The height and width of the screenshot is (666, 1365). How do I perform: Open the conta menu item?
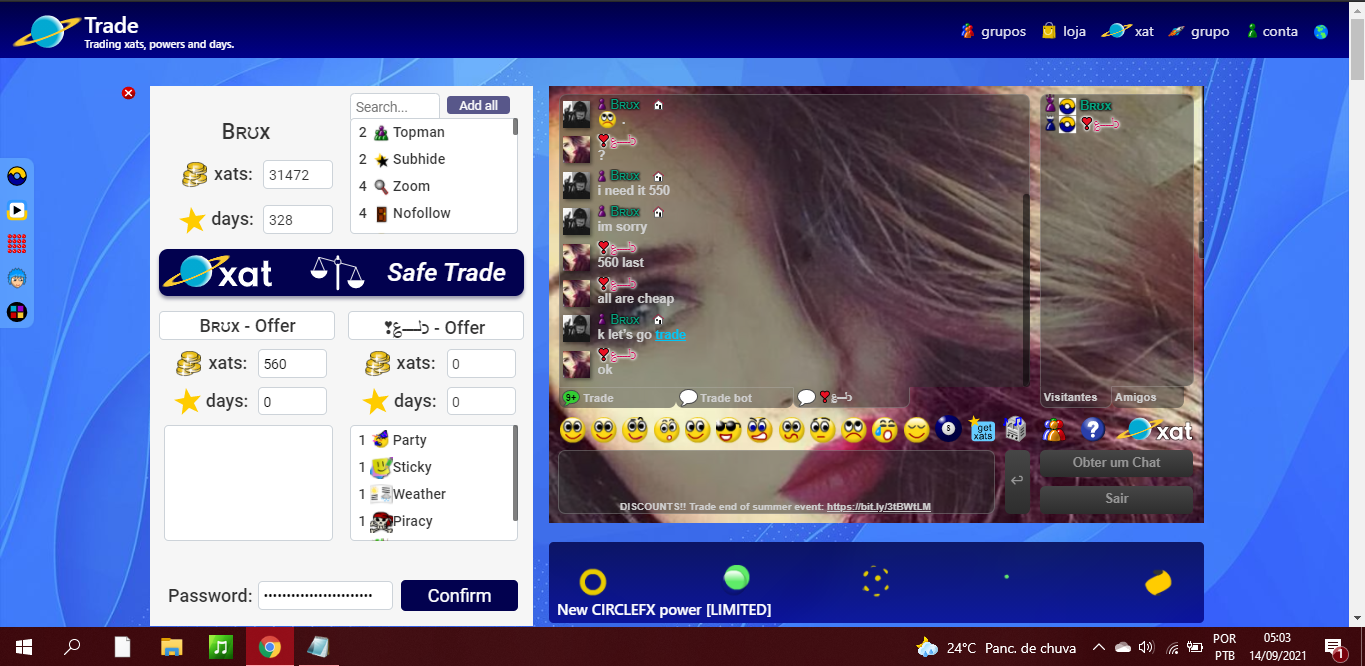pyautogui.click(x=1272, y=31)
